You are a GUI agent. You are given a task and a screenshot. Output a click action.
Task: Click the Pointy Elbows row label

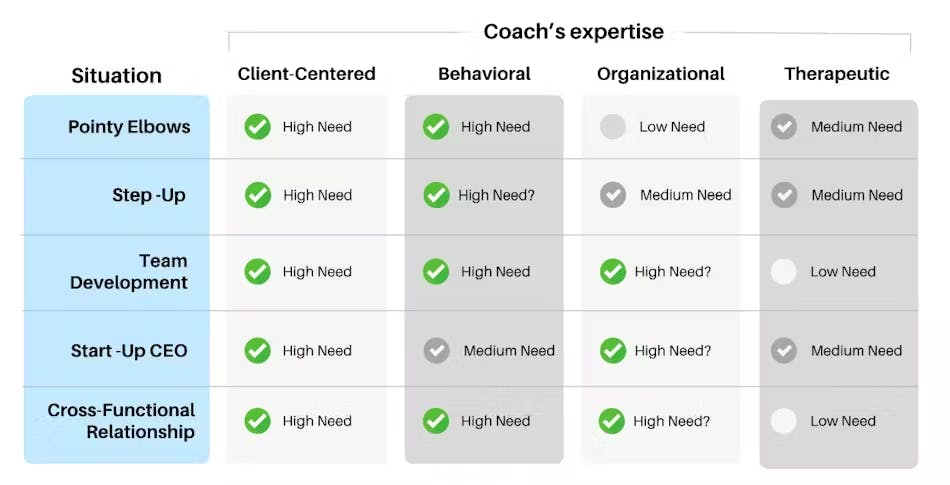[129, 127]
